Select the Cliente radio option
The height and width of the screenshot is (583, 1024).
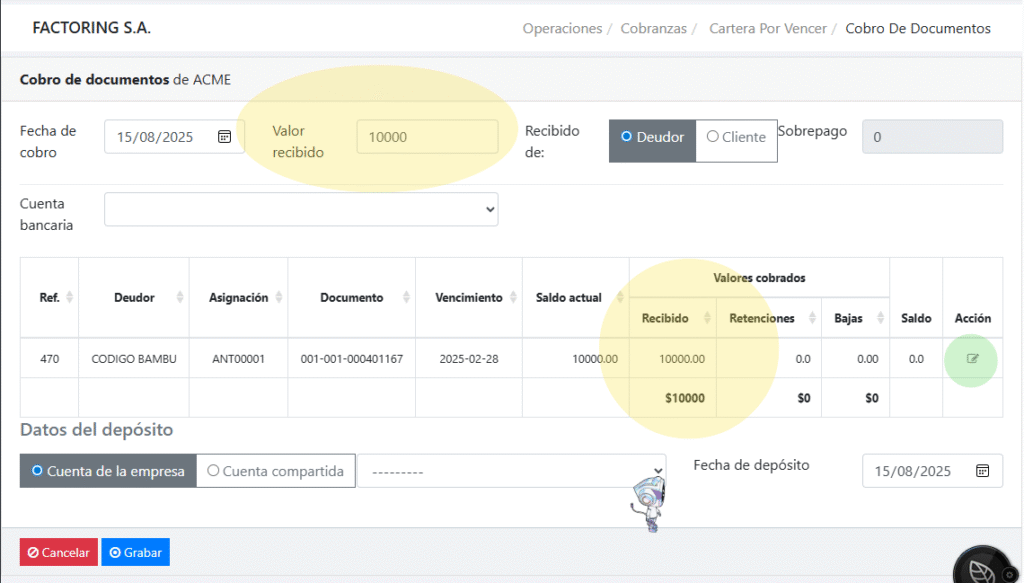tap(736, 137)
